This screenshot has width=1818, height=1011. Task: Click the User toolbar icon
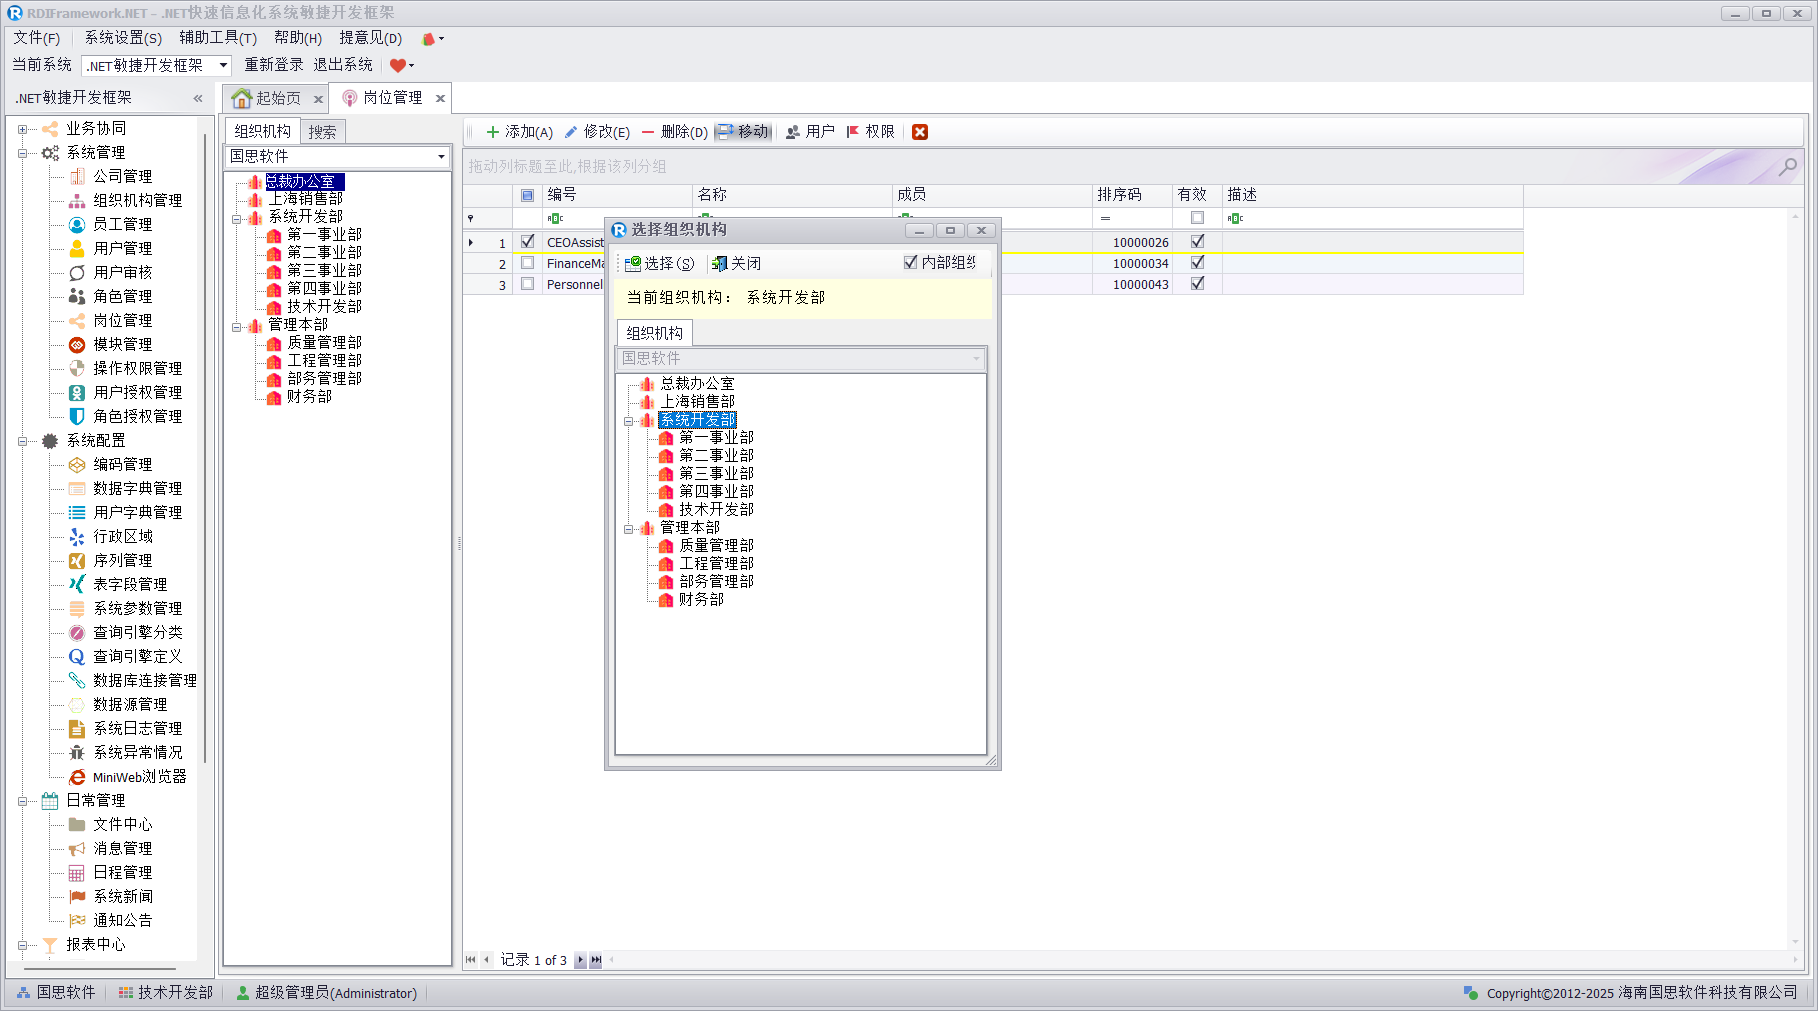click(x=793, y=132)
